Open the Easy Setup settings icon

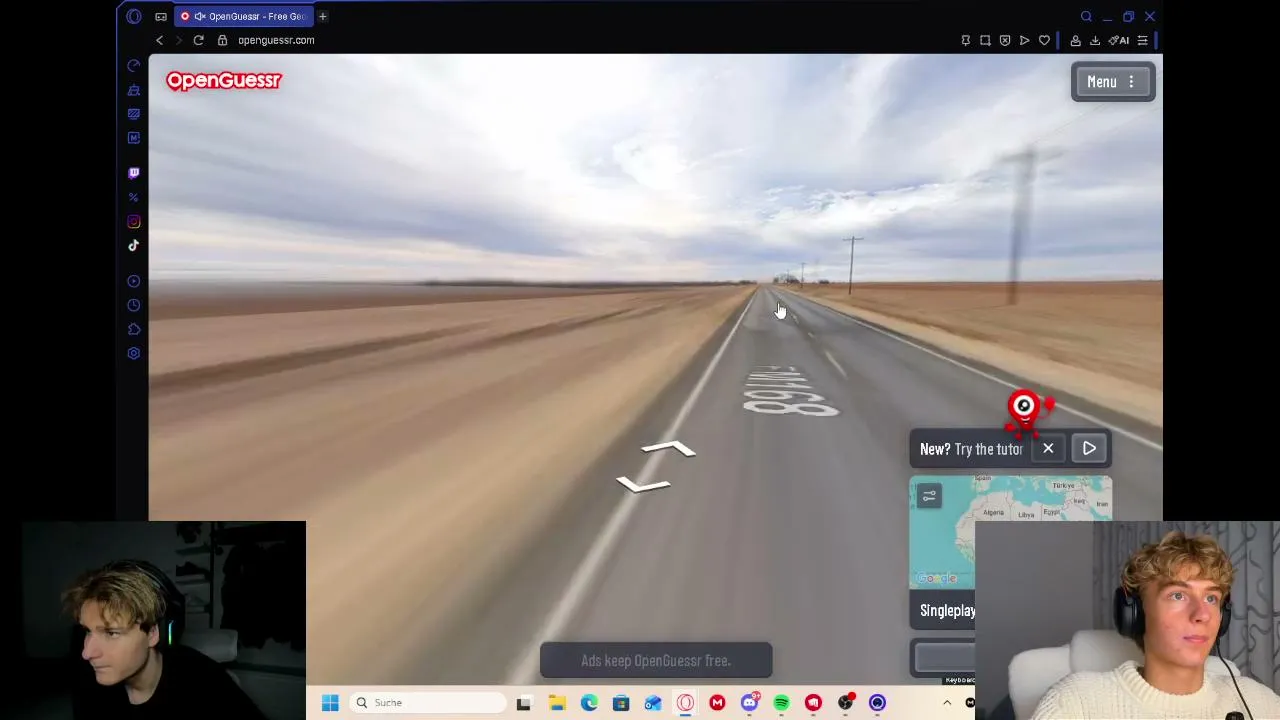1142,40
